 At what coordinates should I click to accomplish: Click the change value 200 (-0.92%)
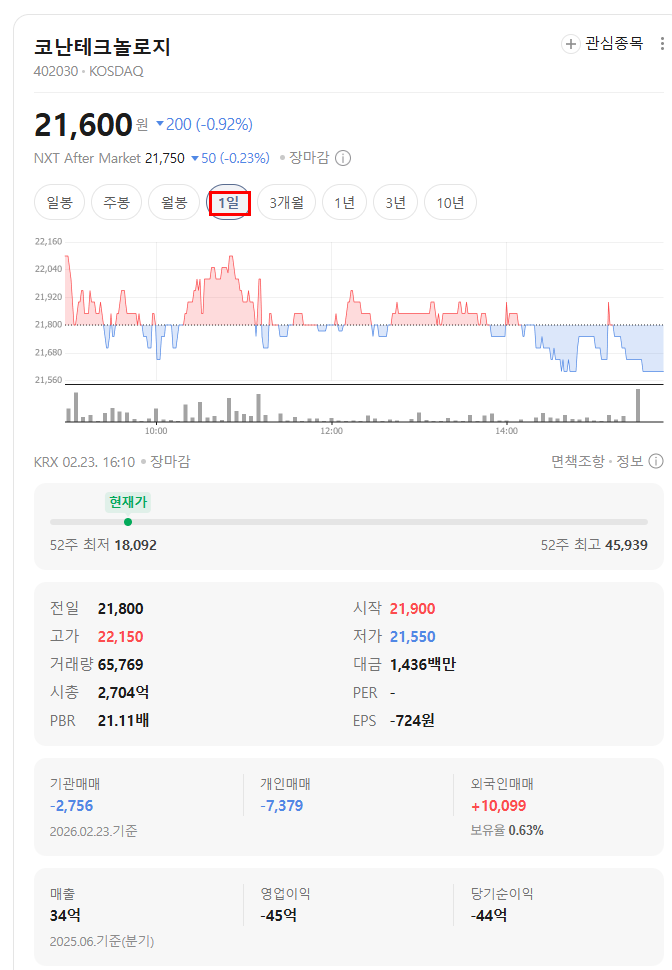point(204,124)
